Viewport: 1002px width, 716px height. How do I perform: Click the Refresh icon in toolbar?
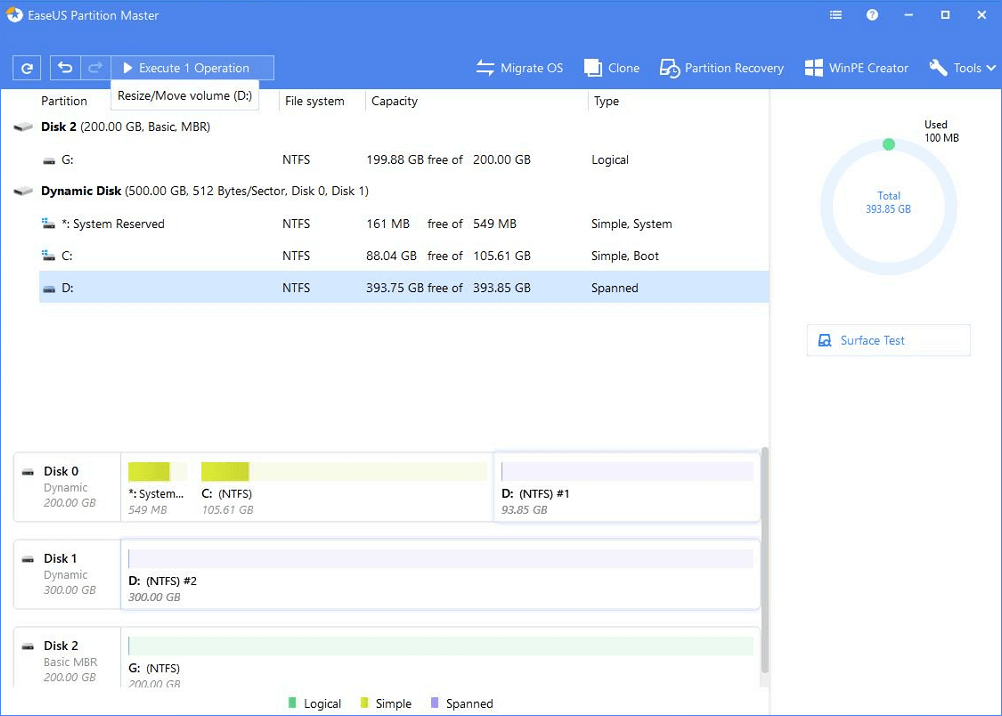click(27, 68)
